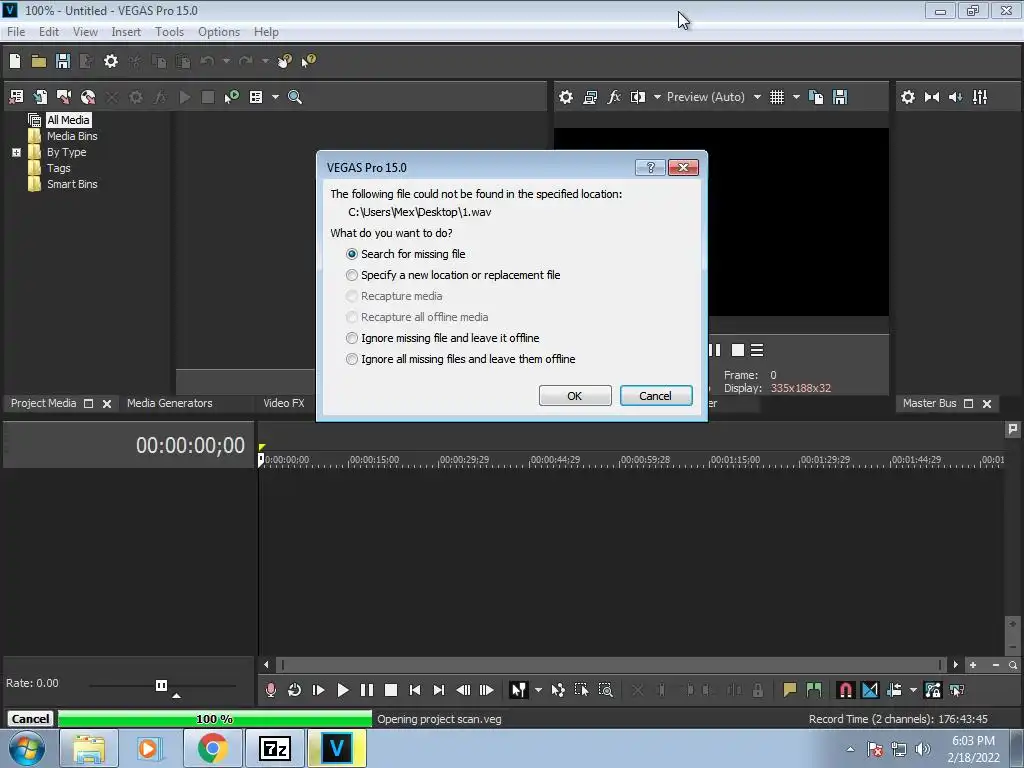Screen dimensions: 1024x768
Task: Click Cancel in the missing file dialog
Action: (656, 396)
